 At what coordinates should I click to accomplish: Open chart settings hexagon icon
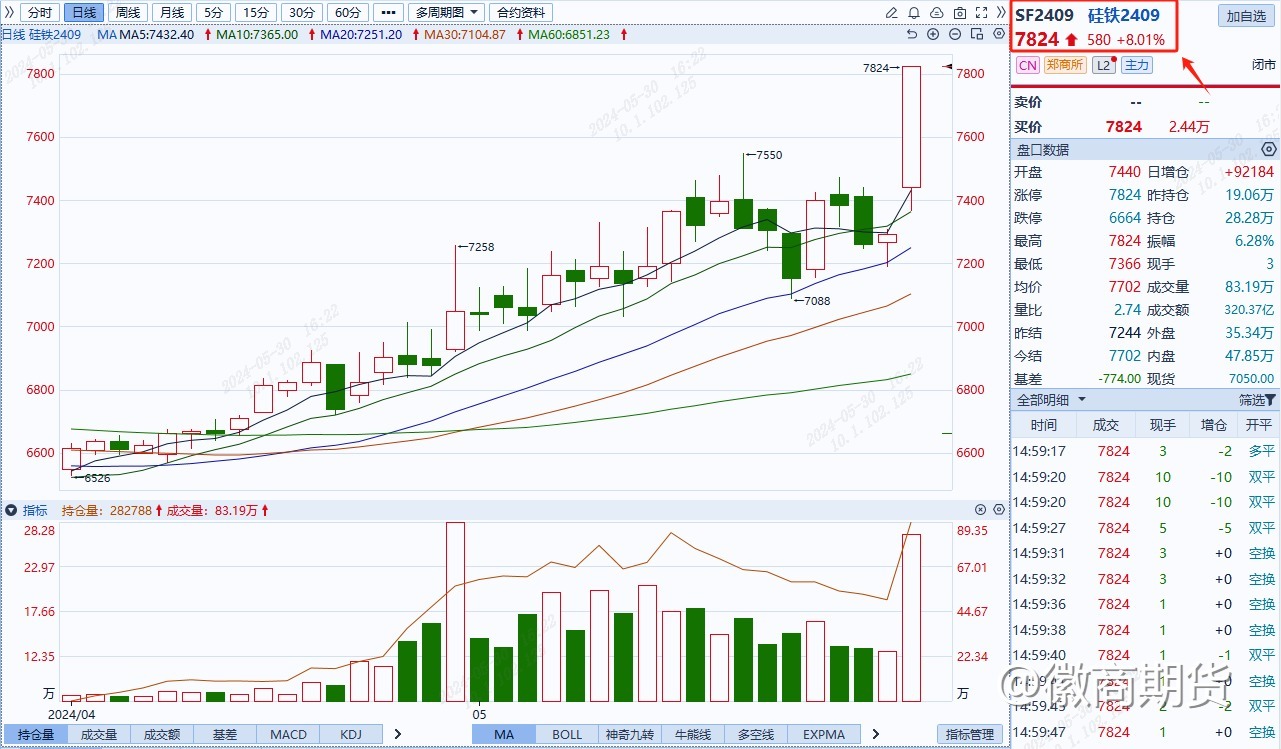[998, 34]
